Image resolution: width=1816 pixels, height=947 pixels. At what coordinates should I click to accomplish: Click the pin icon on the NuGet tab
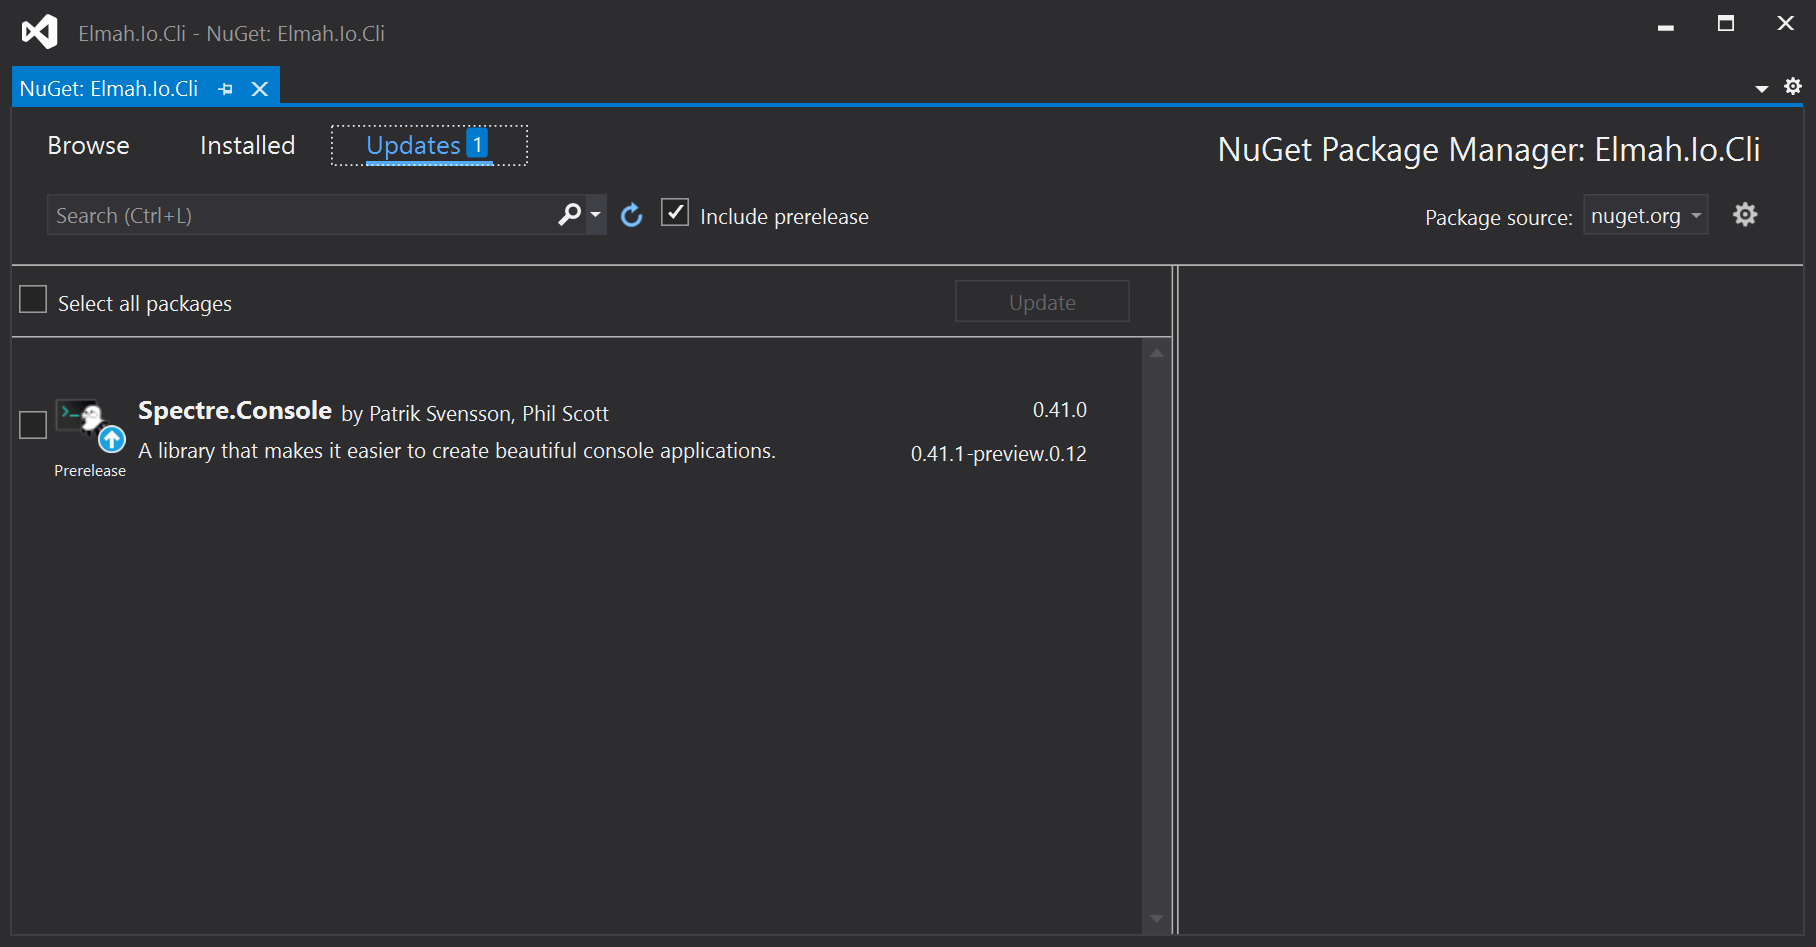[x=225, y=88]
